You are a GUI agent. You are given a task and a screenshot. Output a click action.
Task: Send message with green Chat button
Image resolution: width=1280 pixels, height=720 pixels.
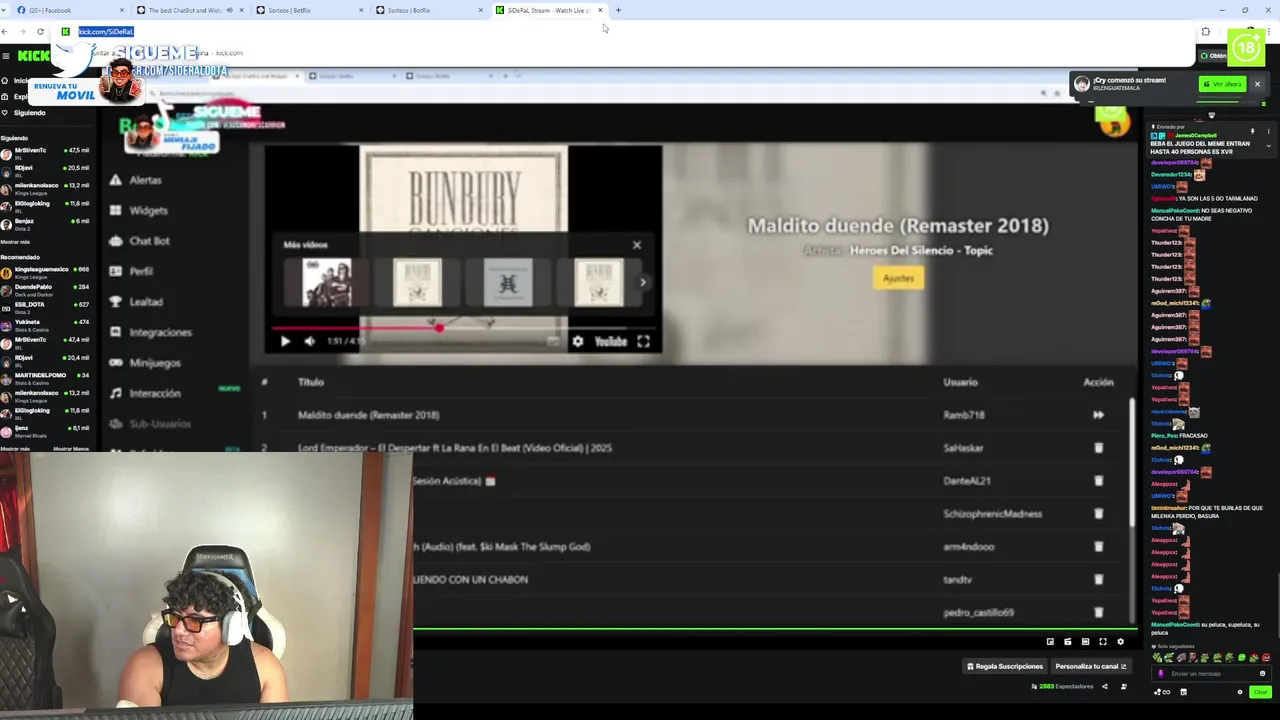click(x=1260, y=692)
